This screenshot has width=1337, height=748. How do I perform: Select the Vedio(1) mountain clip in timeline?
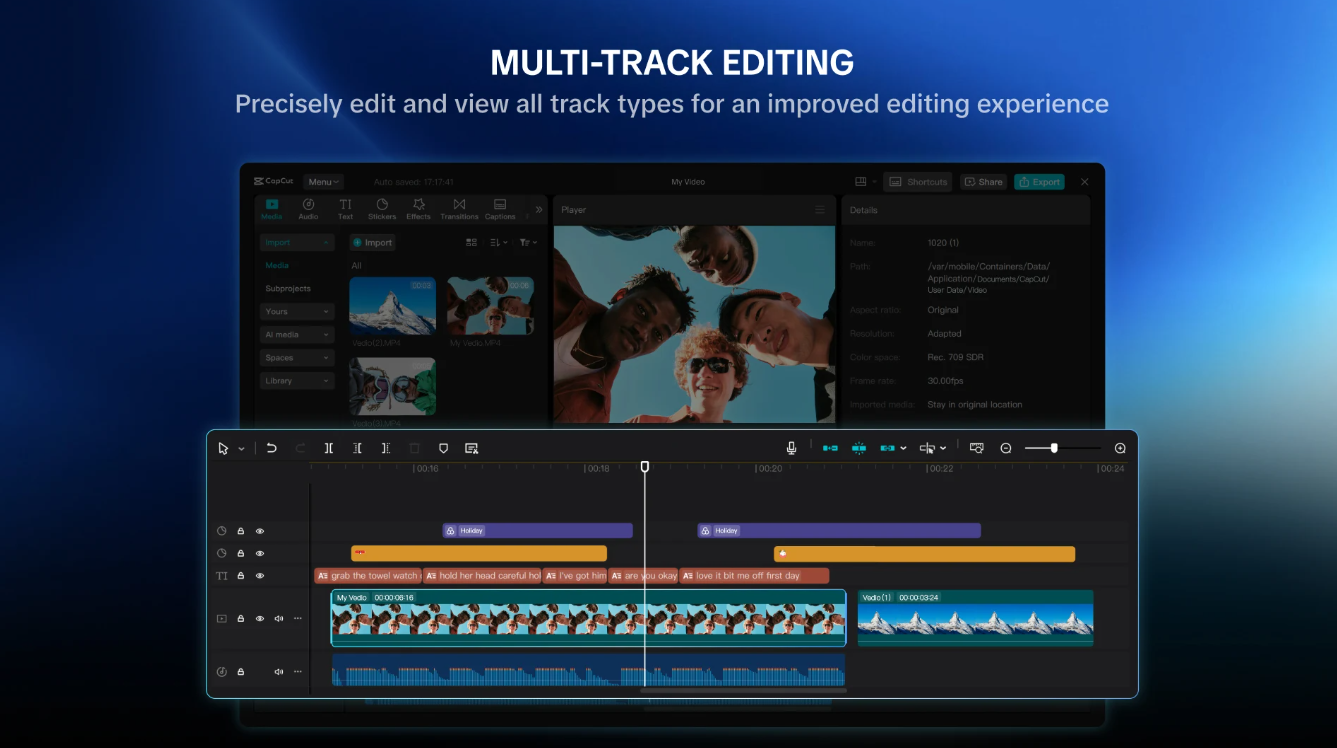click(x=975, y=618)
